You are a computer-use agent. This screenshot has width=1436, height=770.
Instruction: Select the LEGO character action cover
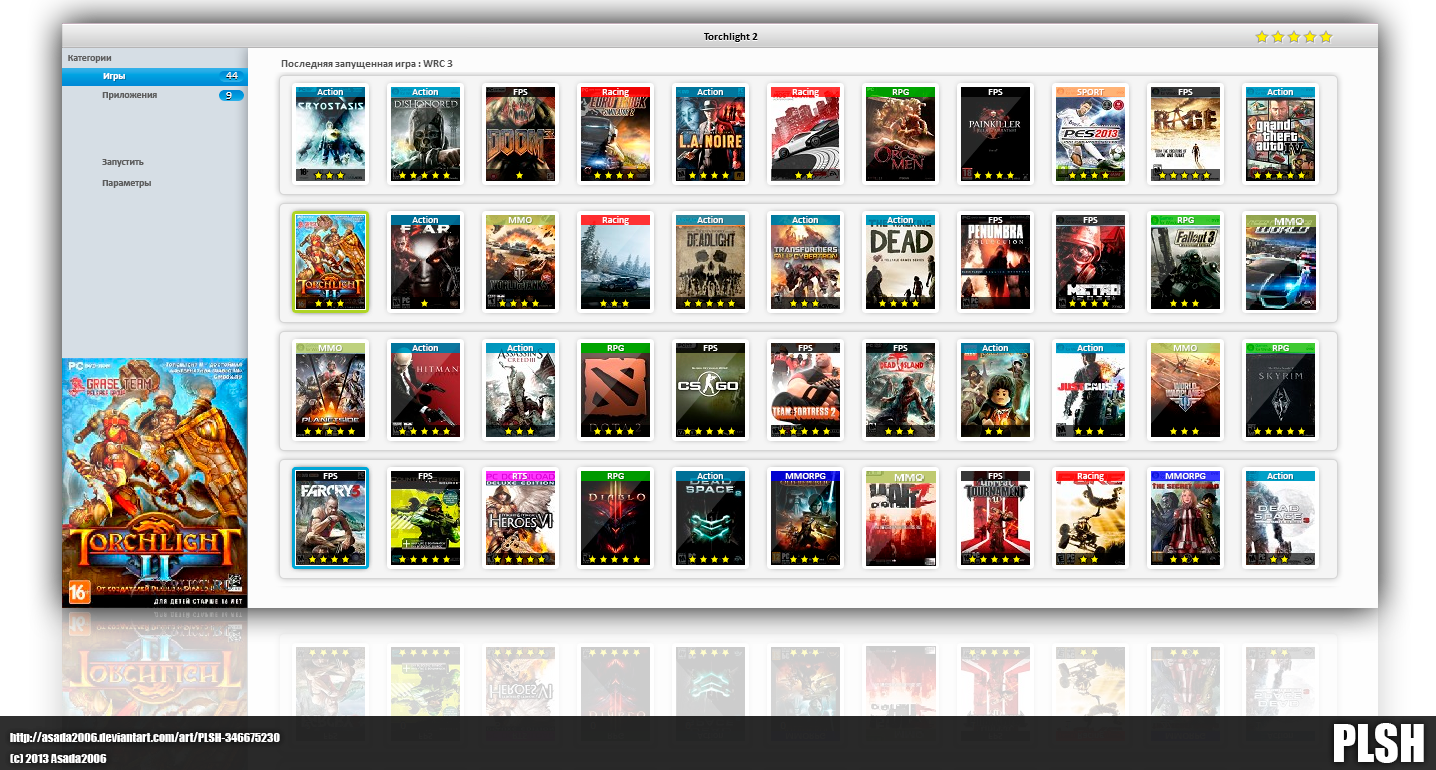point(995,390)
